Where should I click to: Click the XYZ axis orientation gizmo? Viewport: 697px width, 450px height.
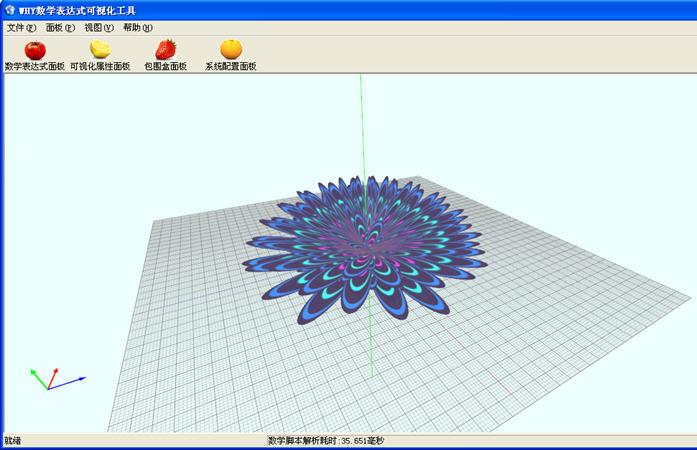click(x=52, y=380)
